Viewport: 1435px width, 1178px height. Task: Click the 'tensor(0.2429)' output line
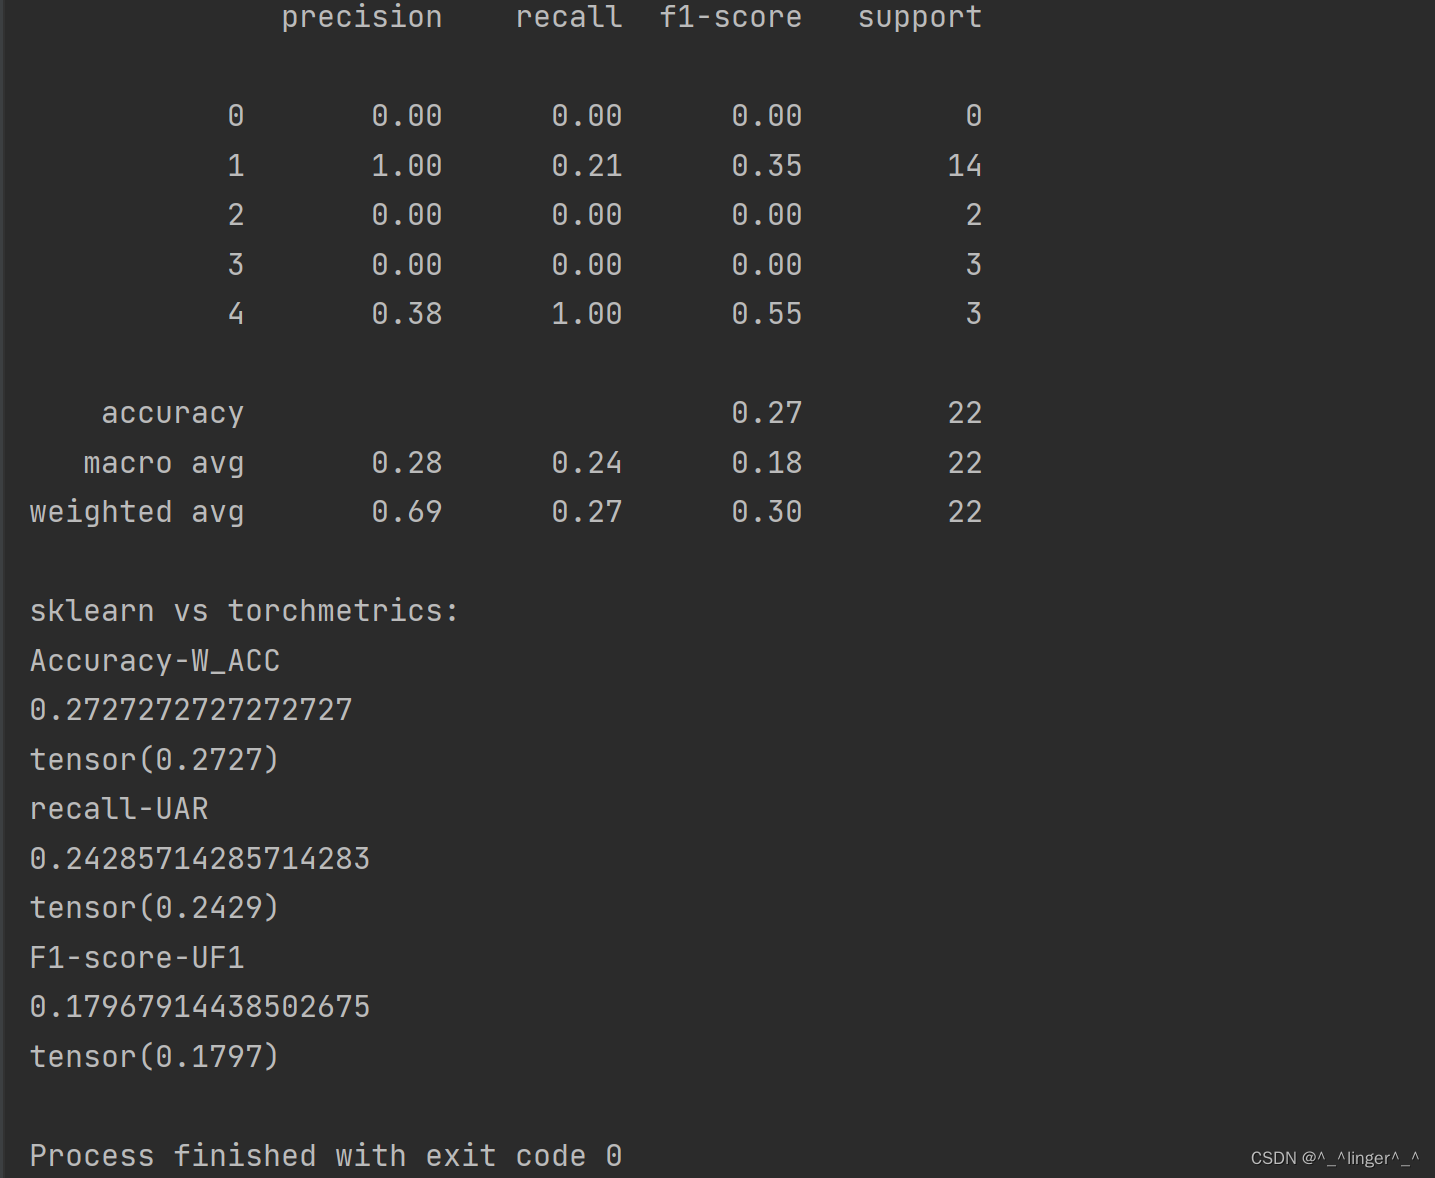[x=154, y=908]
